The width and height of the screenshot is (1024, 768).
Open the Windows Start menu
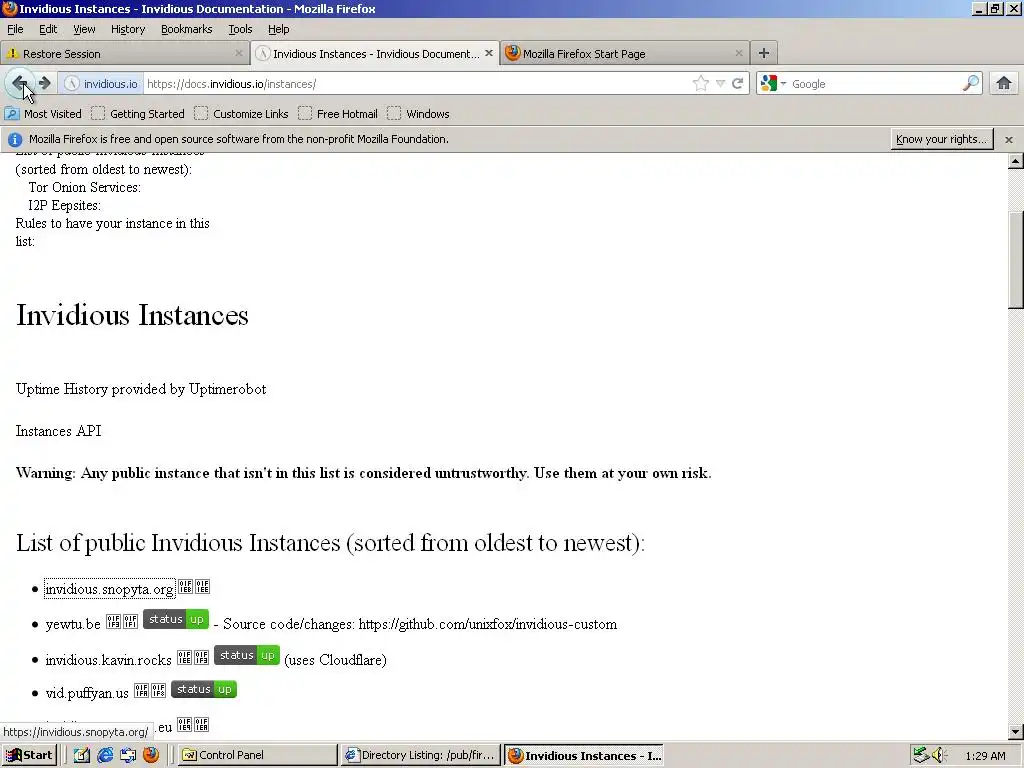pyautogui.click(x=29, y=755)
